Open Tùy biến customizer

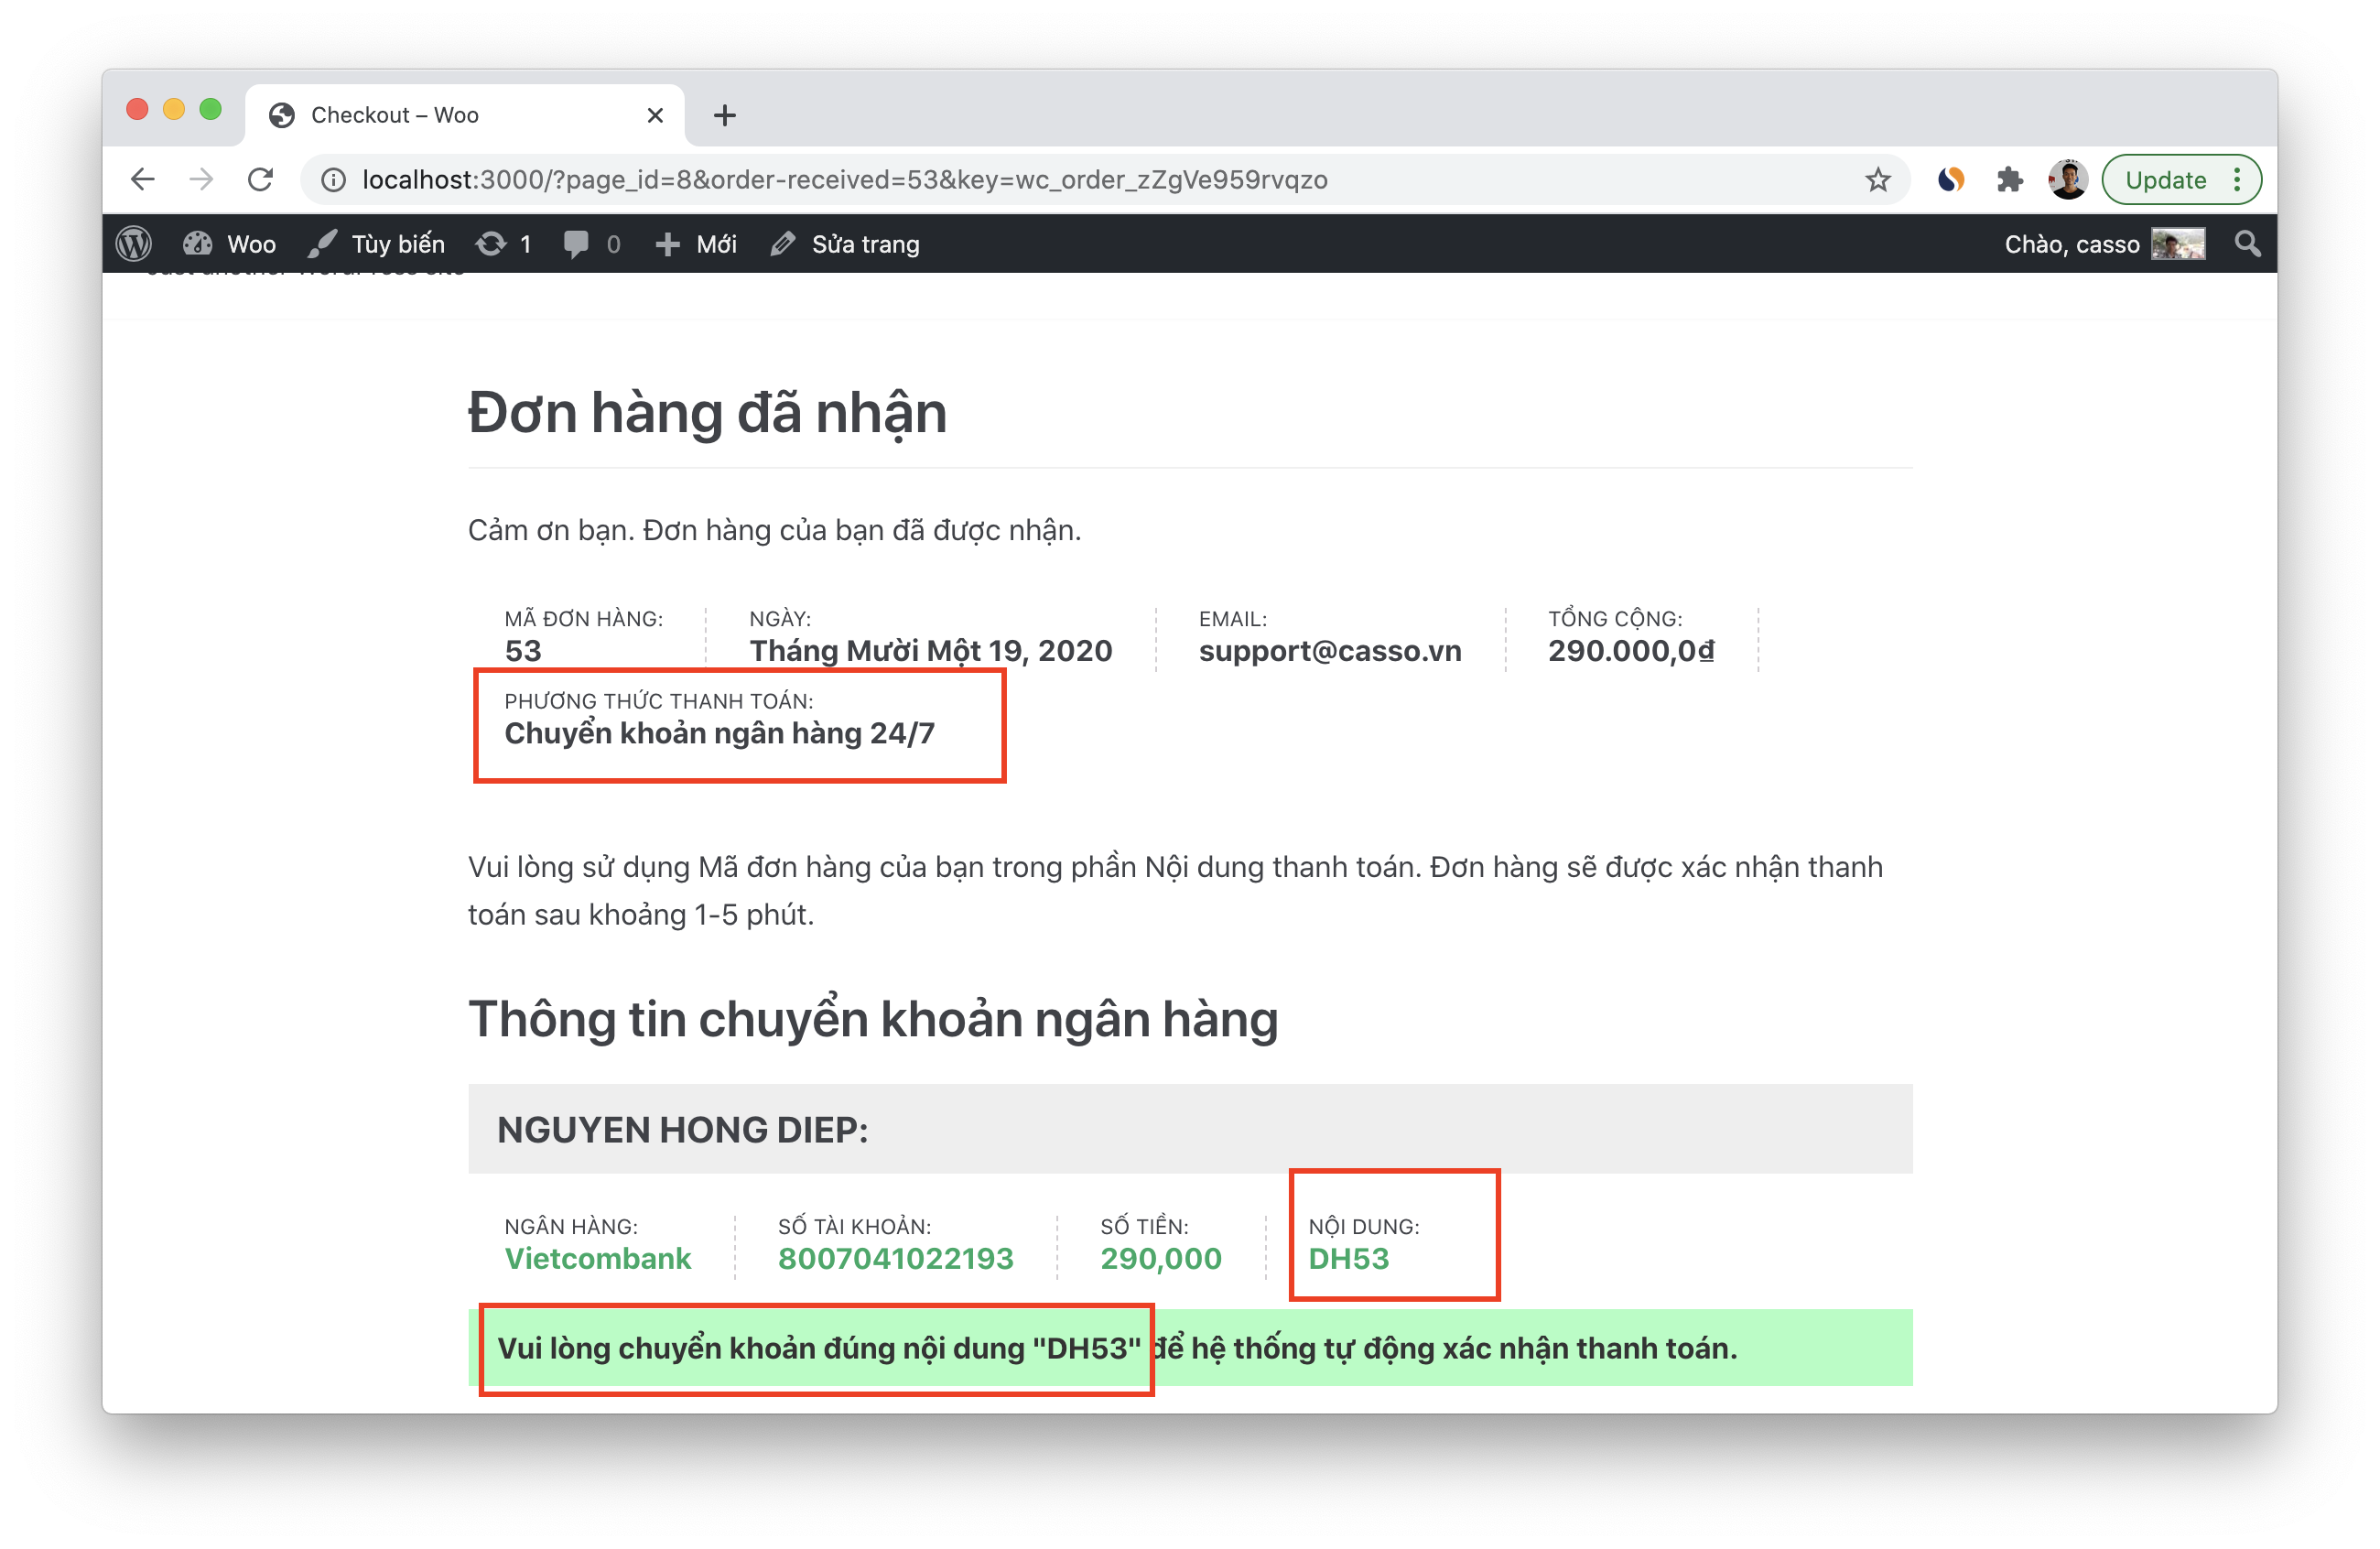(x=377, y=244)
